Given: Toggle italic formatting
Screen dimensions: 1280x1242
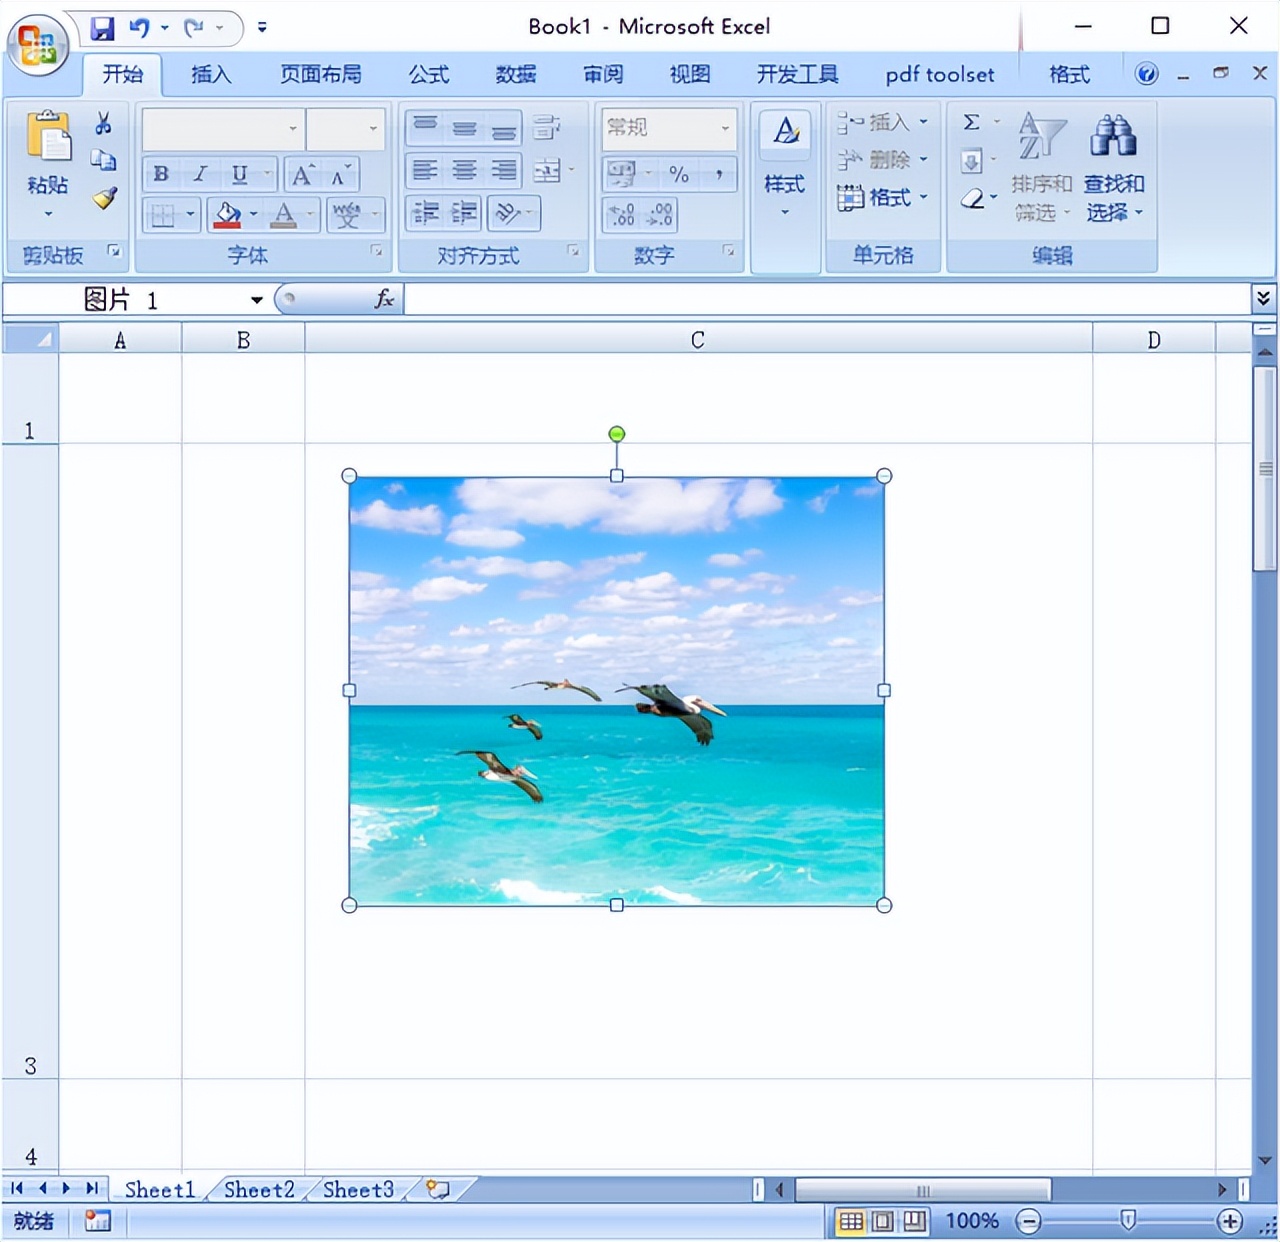Looking at the screenshot, I should coord(200,174).
